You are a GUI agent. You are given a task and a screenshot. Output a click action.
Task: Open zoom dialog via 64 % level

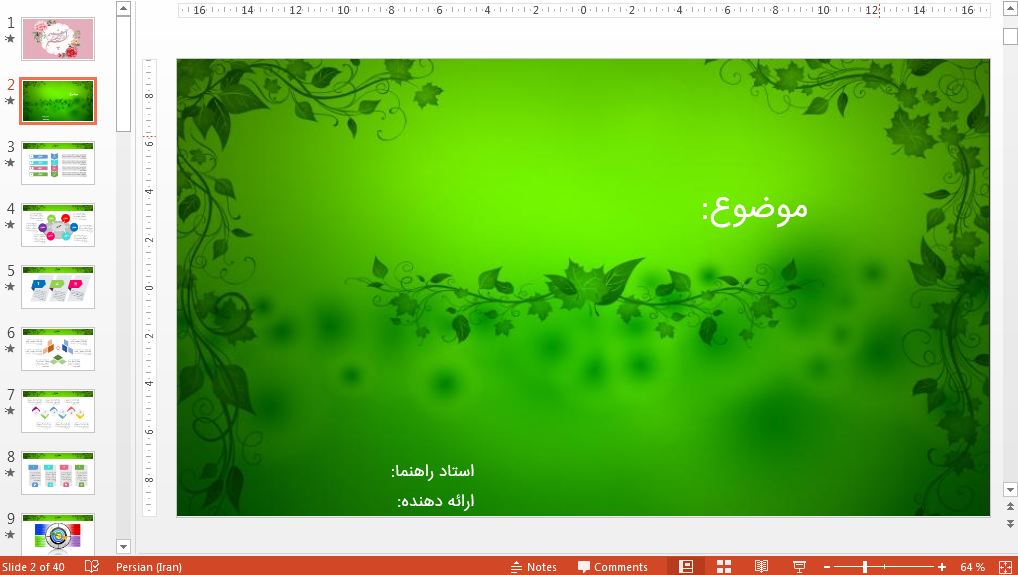(x=972, y=567)
